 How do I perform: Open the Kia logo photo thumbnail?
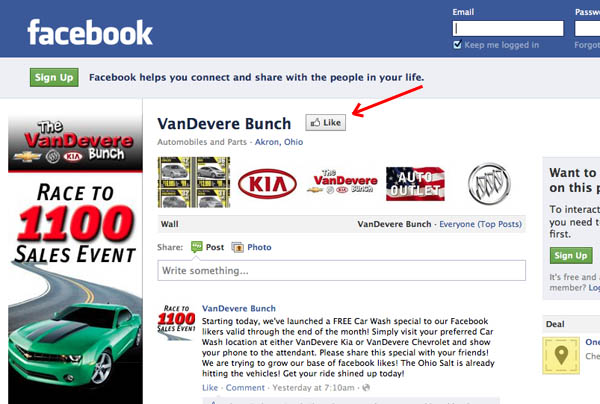point(267,184)
